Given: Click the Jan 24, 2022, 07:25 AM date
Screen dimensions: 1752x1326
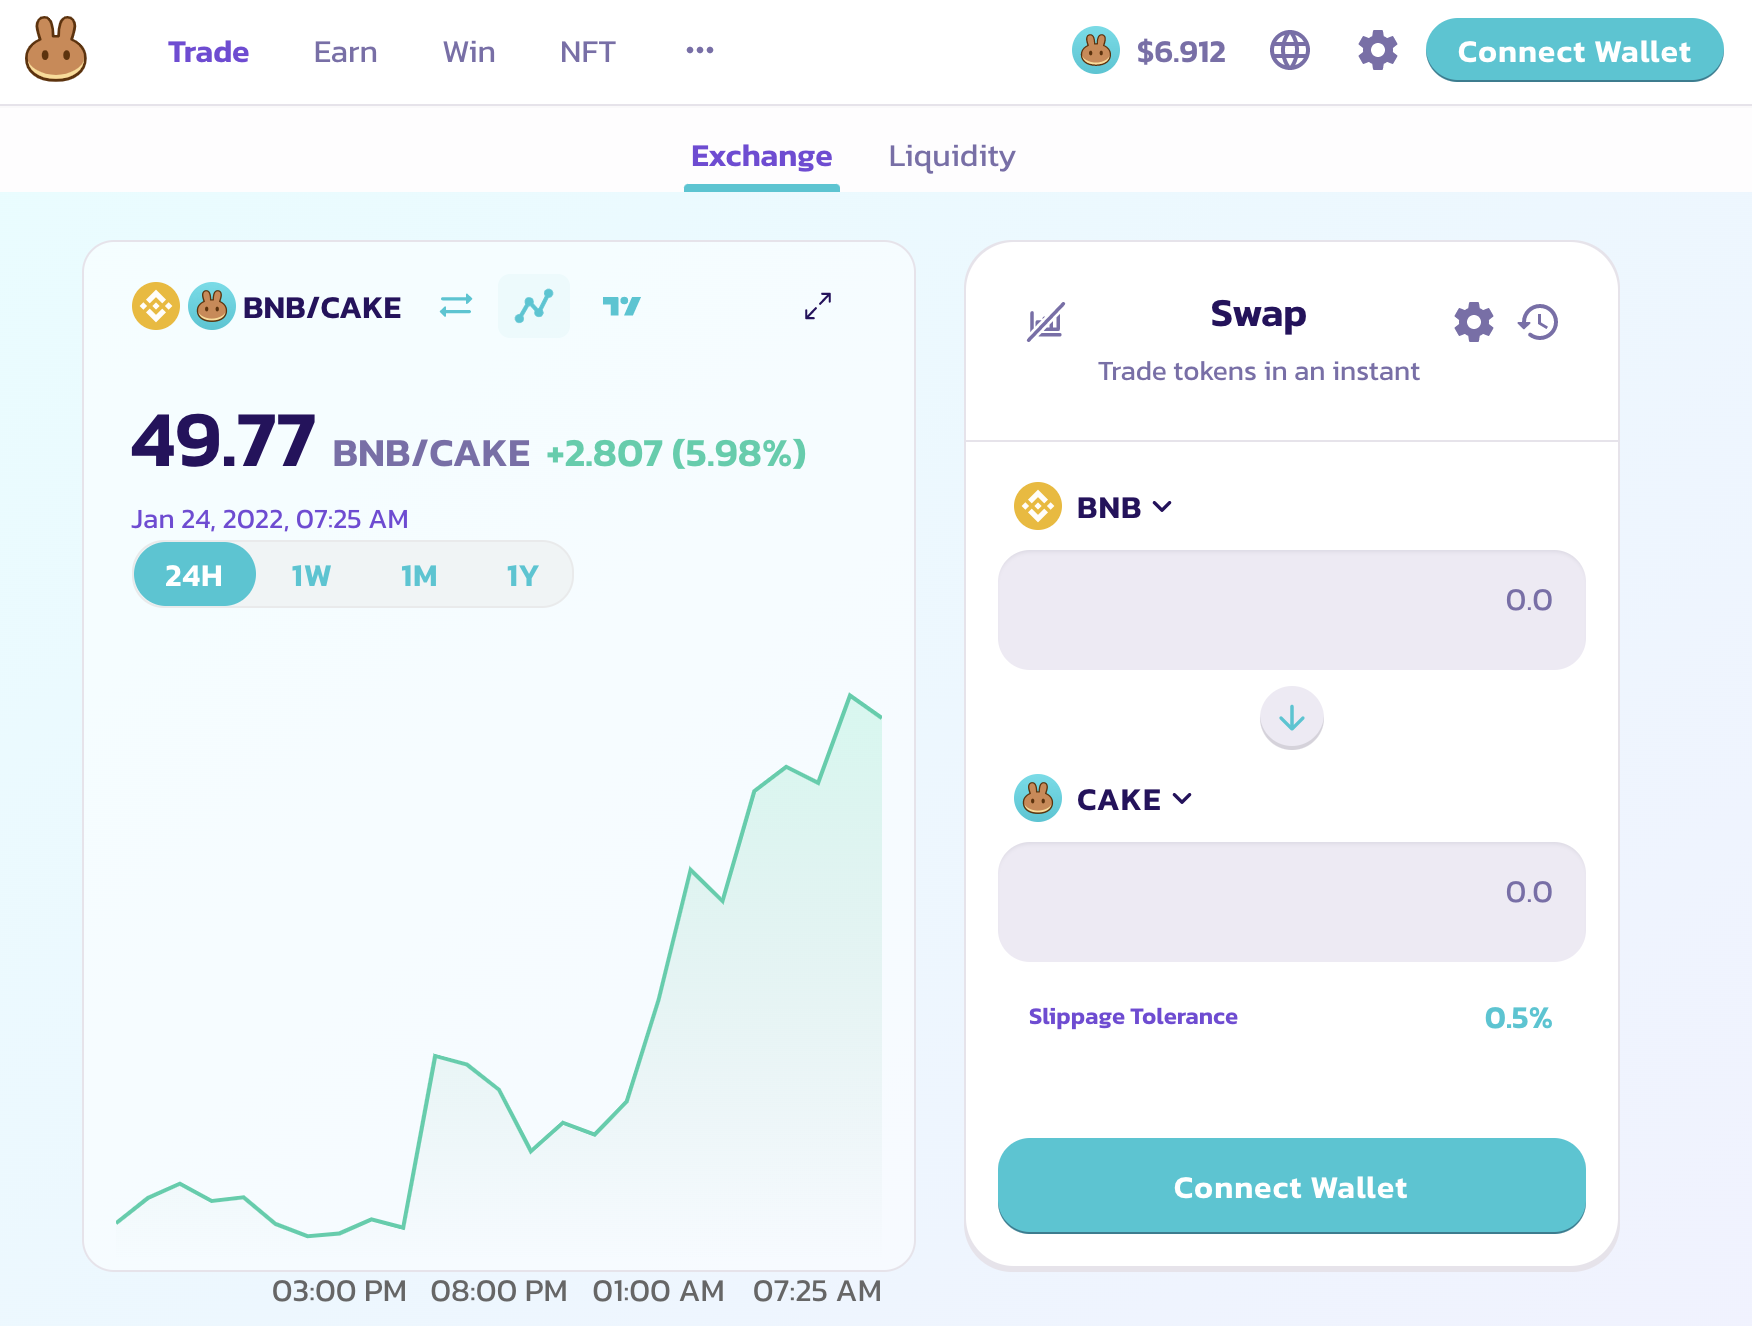Looking at the screenshot, I should [270, 519].
